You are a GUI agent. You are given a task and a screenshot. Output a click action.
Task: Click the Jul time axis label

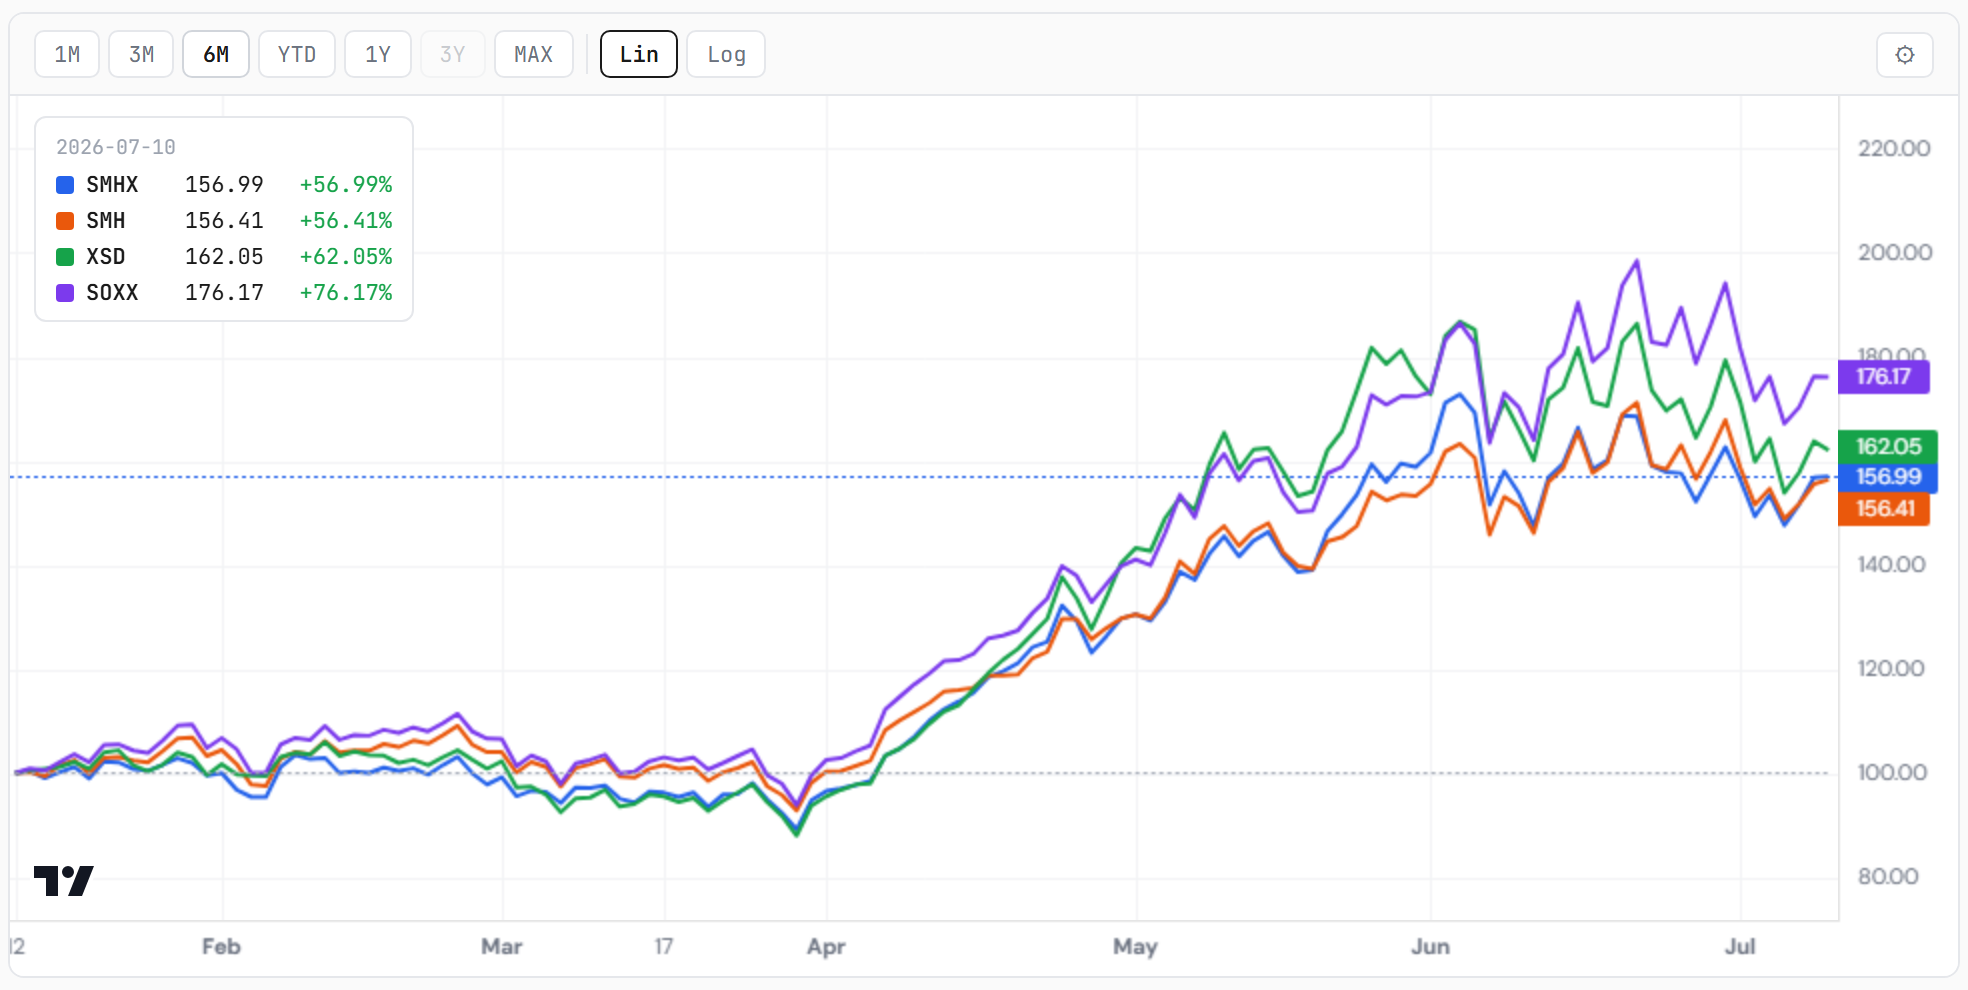click(1740, 946)
